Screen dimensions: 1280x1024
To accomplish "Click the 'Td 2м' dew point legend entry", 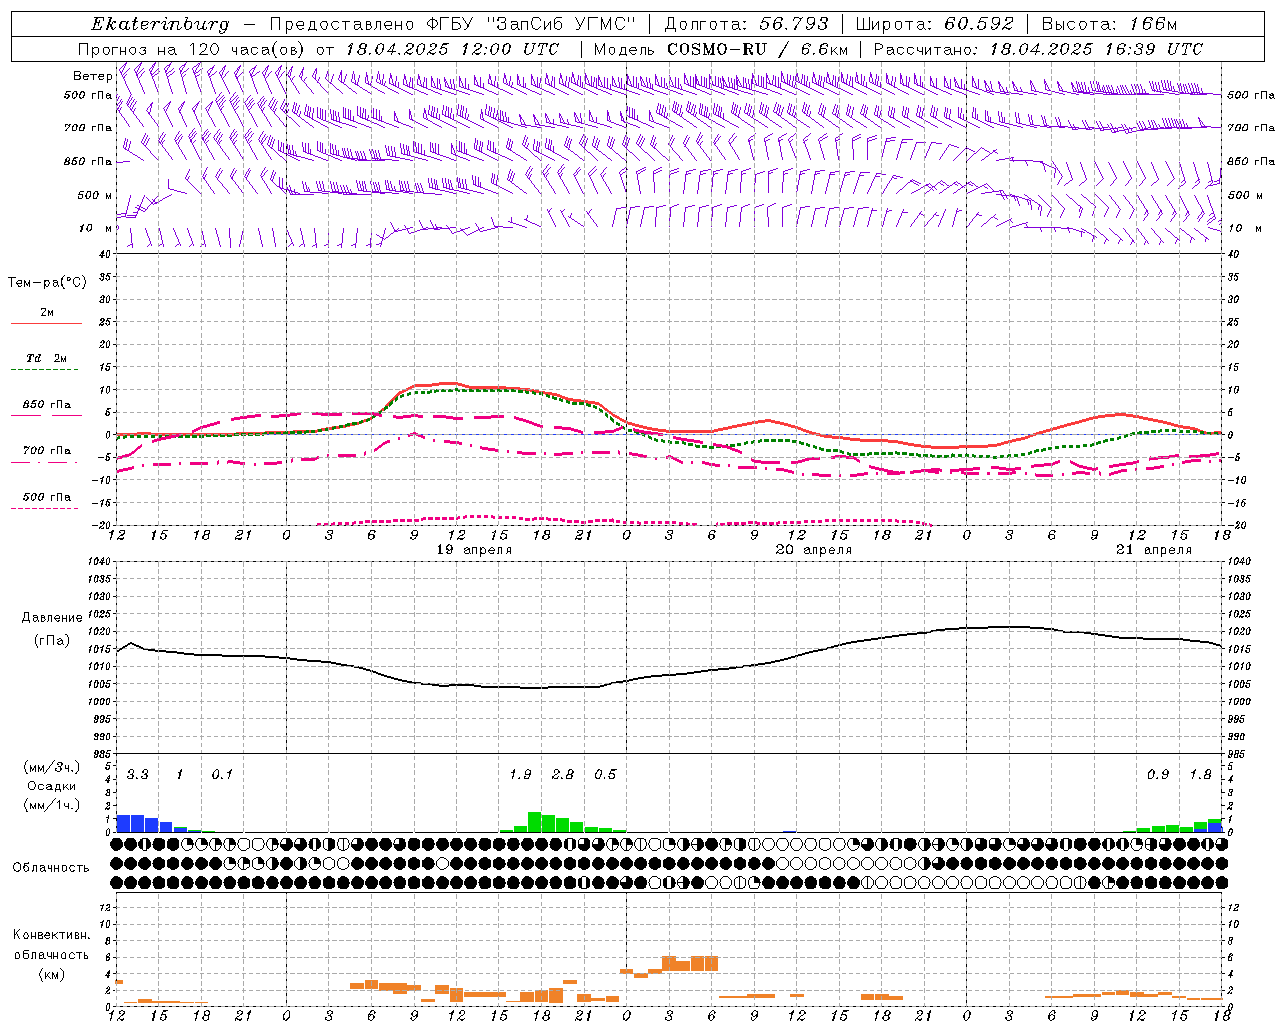I will pyautogui.click(x=47, y=358).
